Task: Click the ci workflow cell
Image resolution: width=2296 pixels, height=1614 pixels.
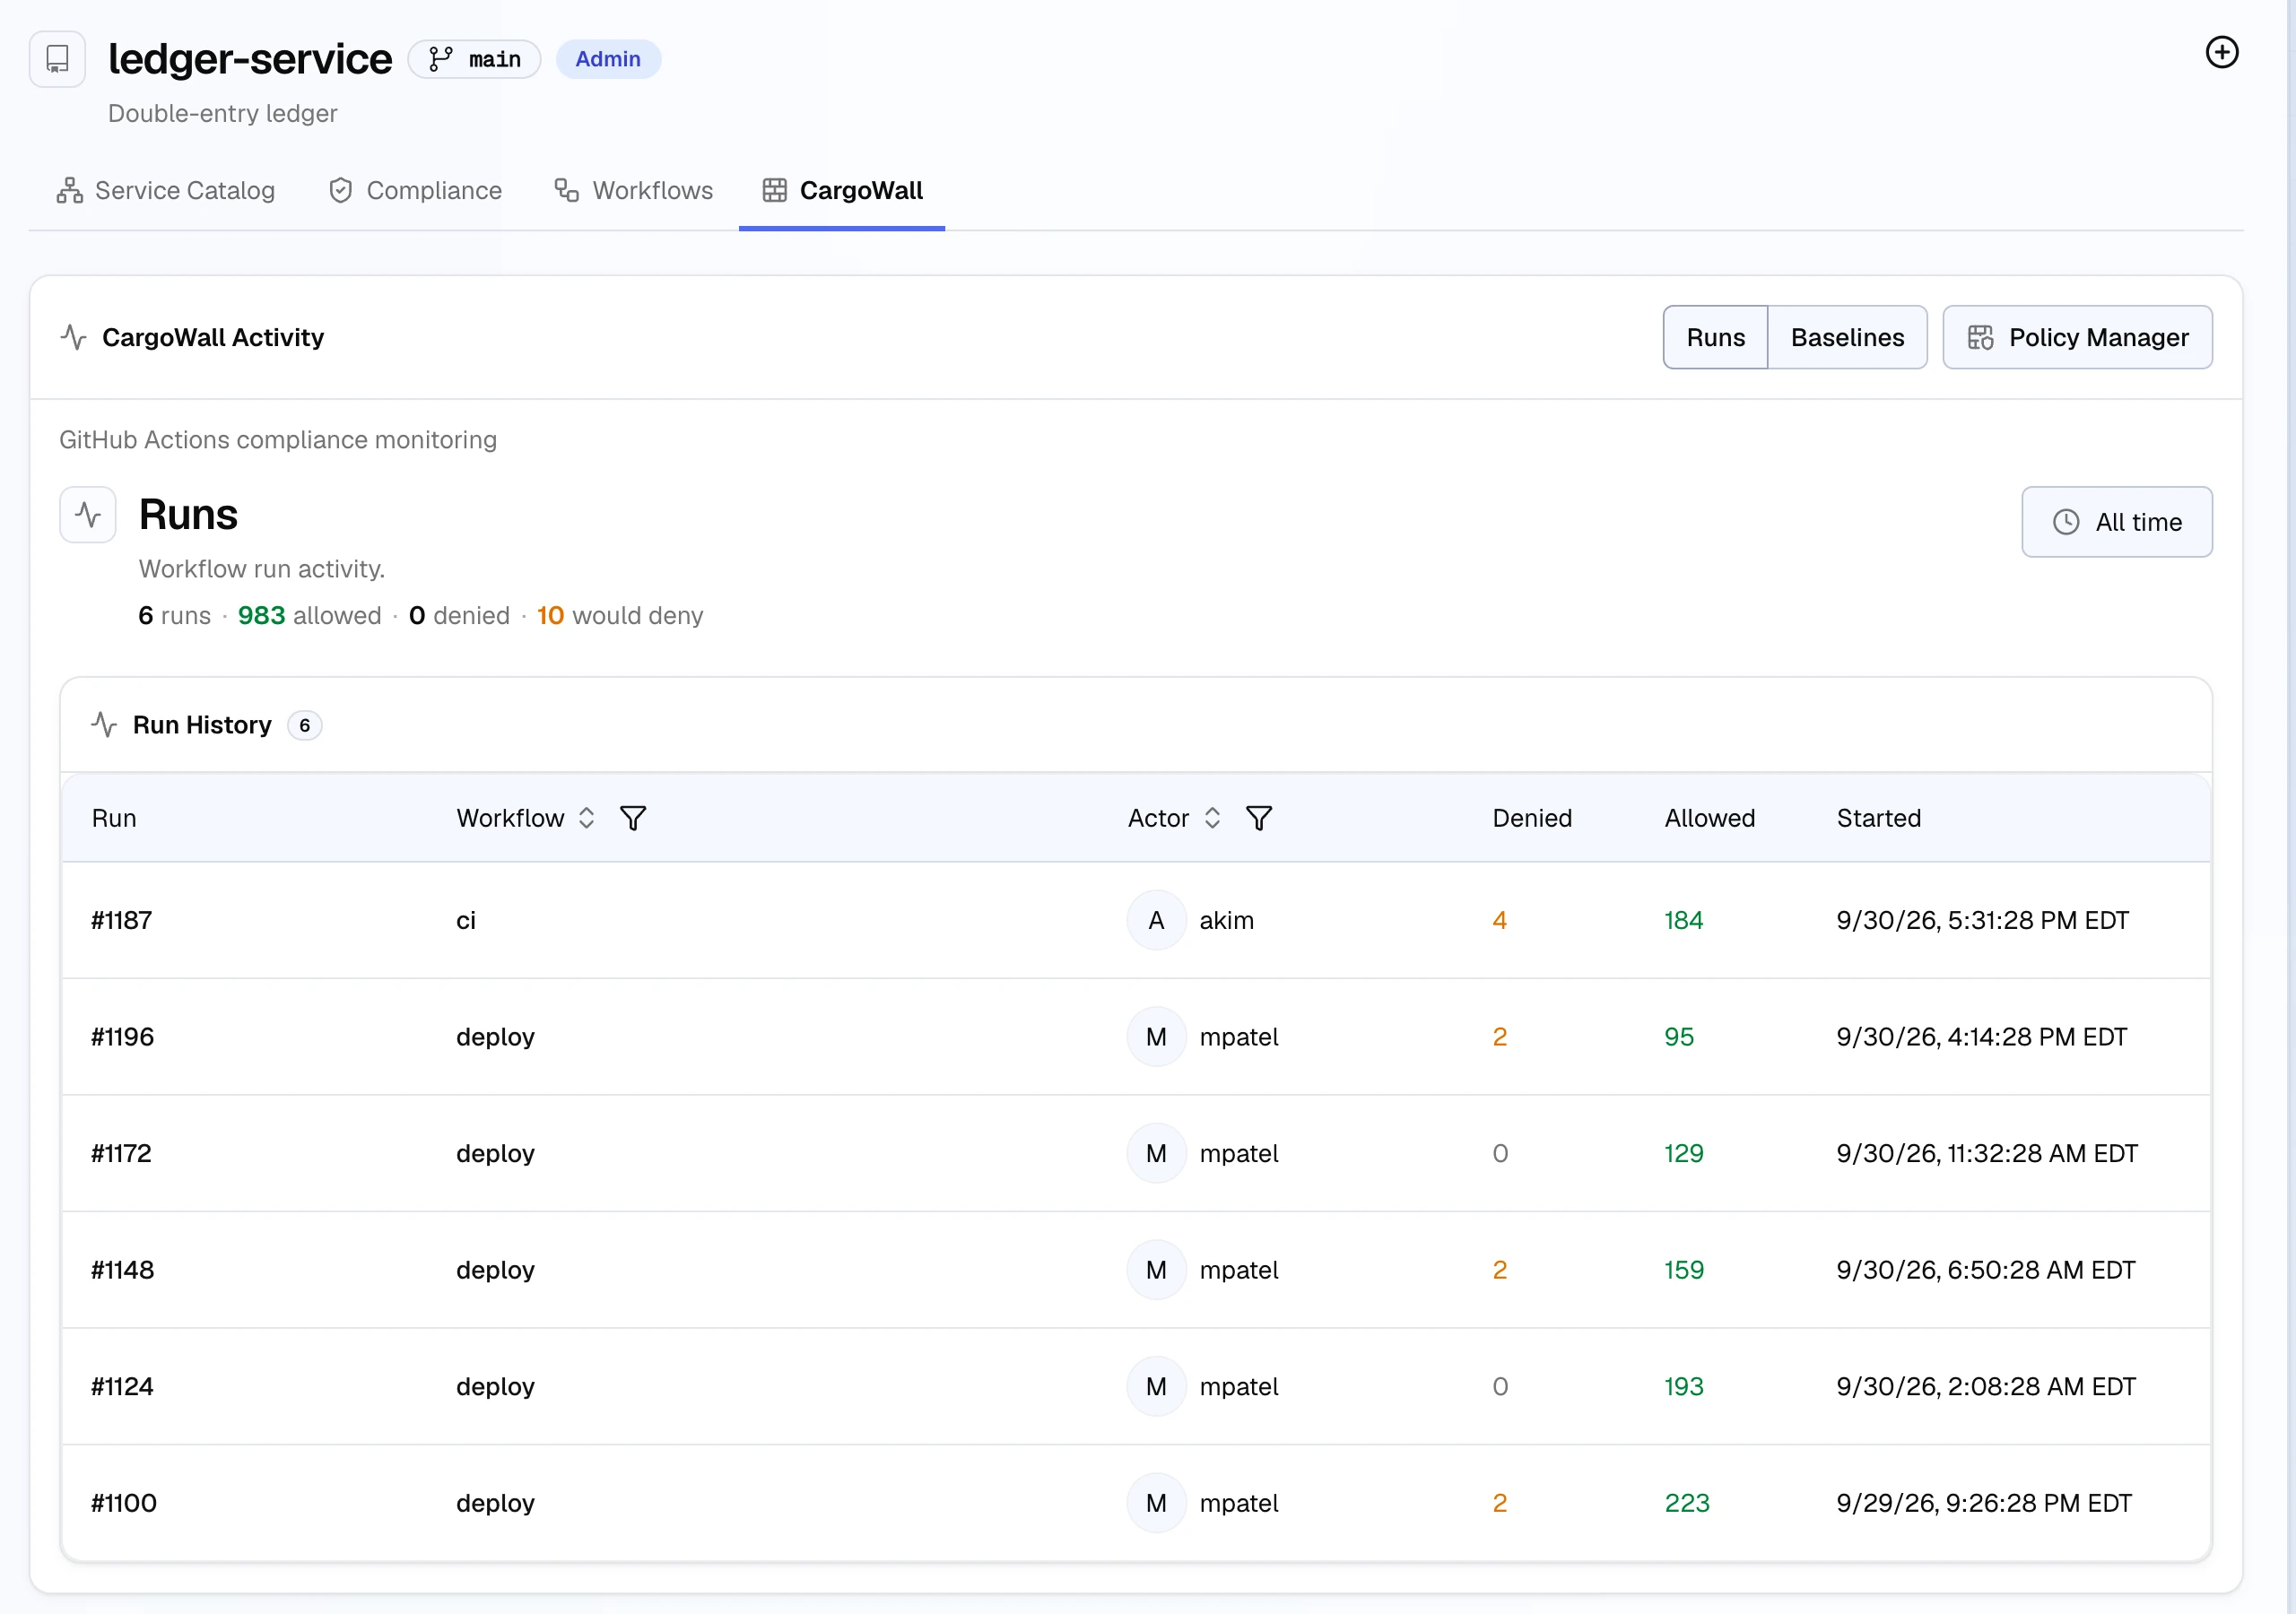Action: coord(465,920)
